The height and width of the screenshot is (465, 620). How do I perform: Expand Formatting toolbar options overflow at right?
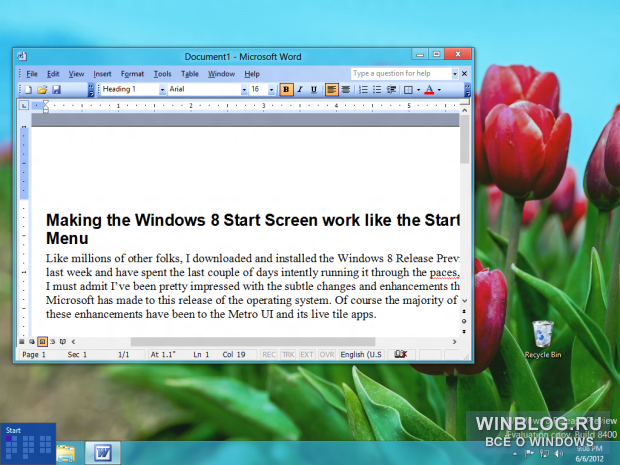click(467, 90)
